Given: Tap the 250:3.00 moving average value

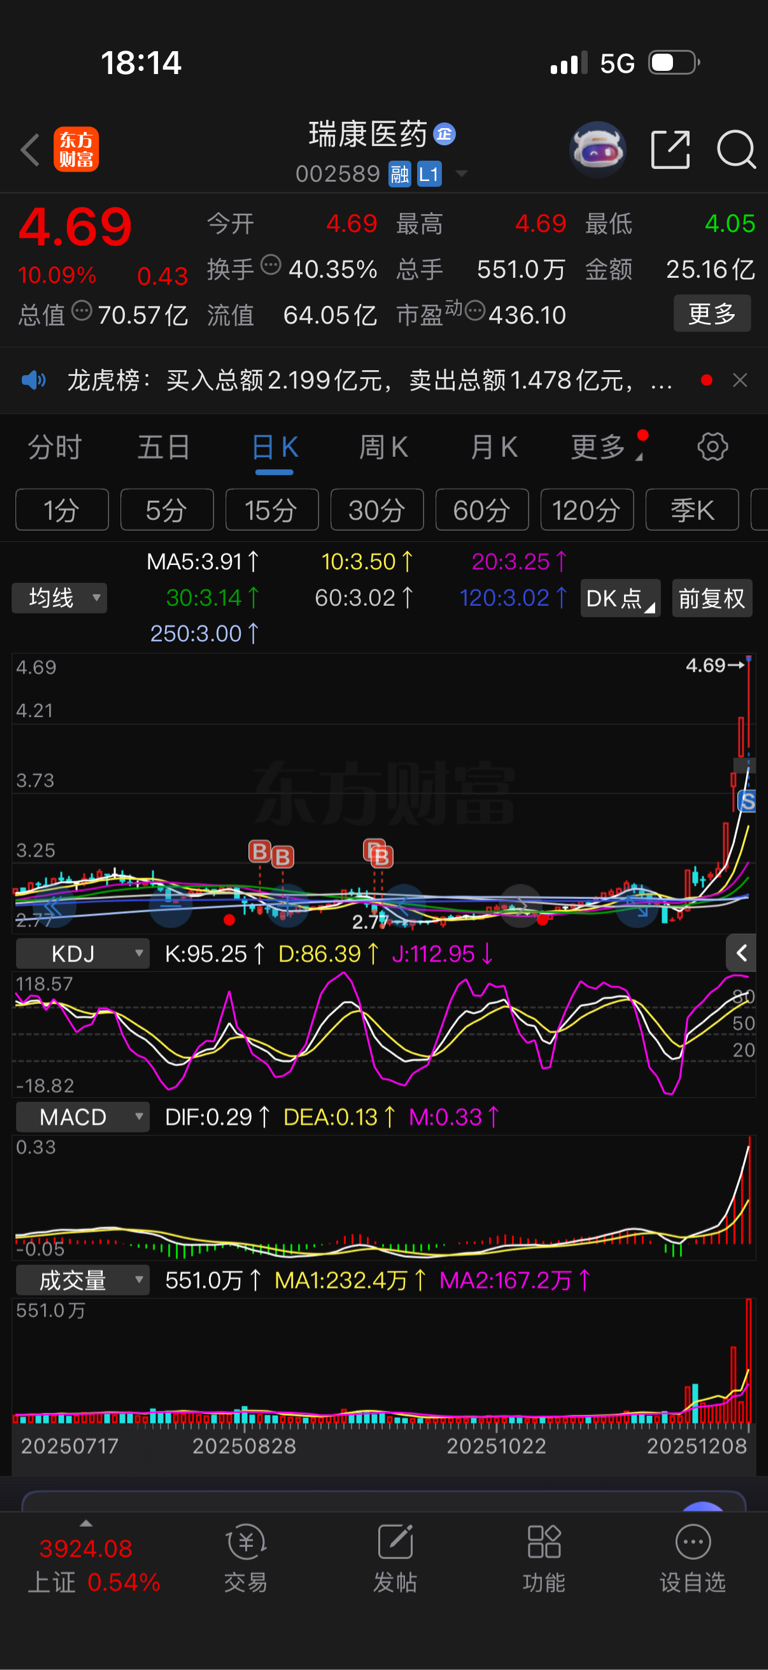Looking at the screenshot, I should [x=204, y=633].
